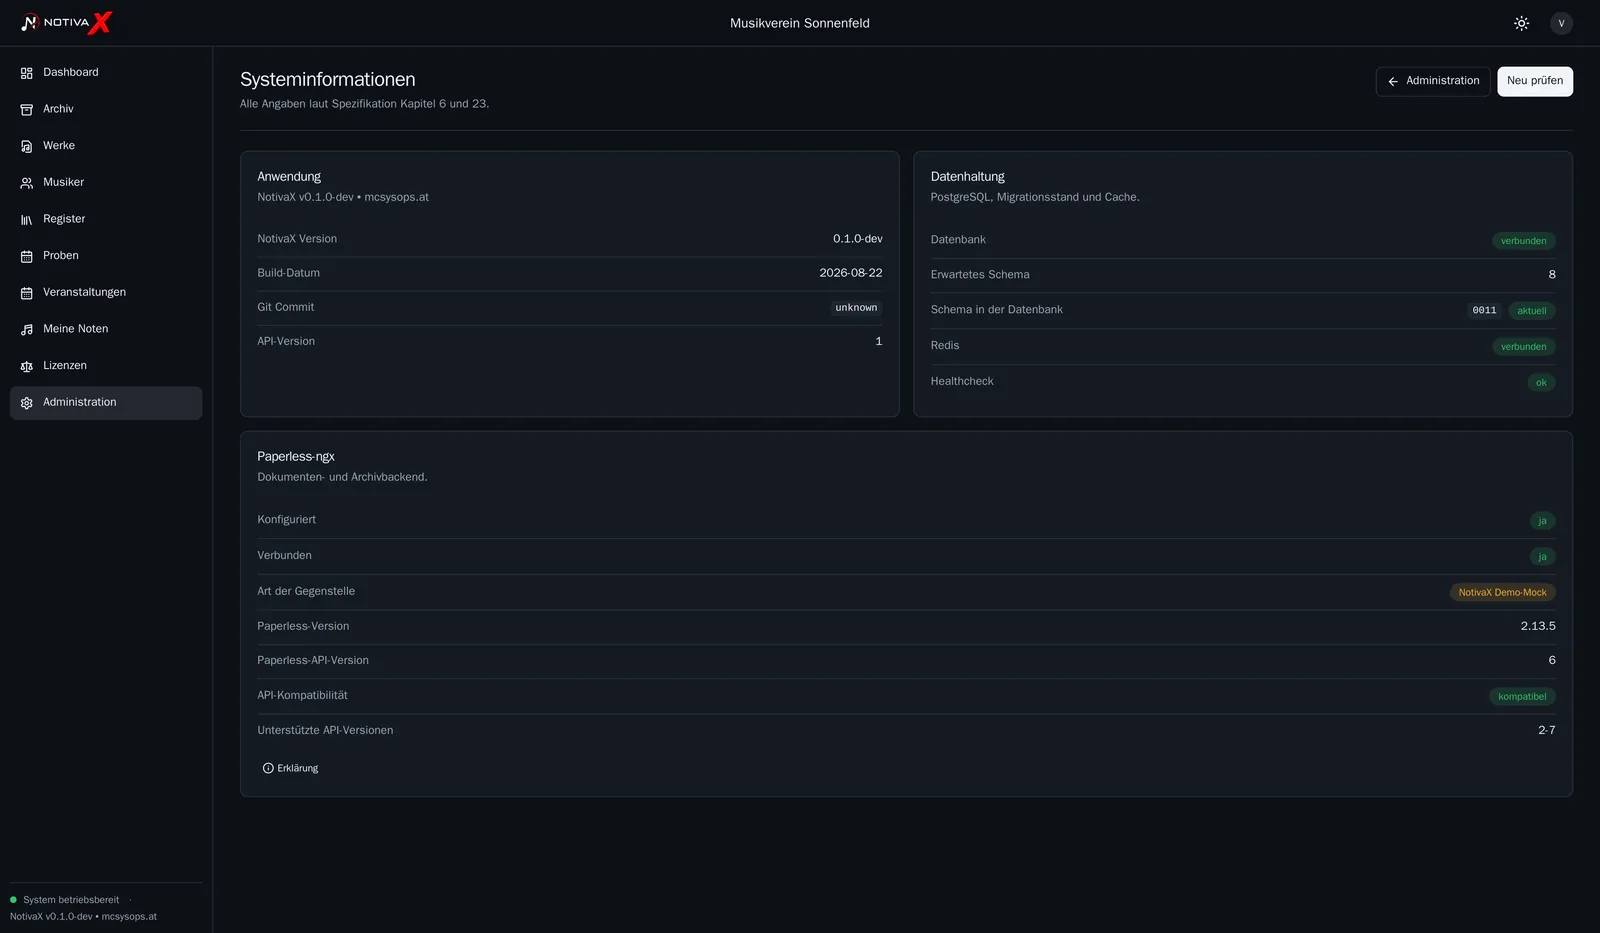Click the 'Art der Gegenstelle' row label

[x=306, y=591]
